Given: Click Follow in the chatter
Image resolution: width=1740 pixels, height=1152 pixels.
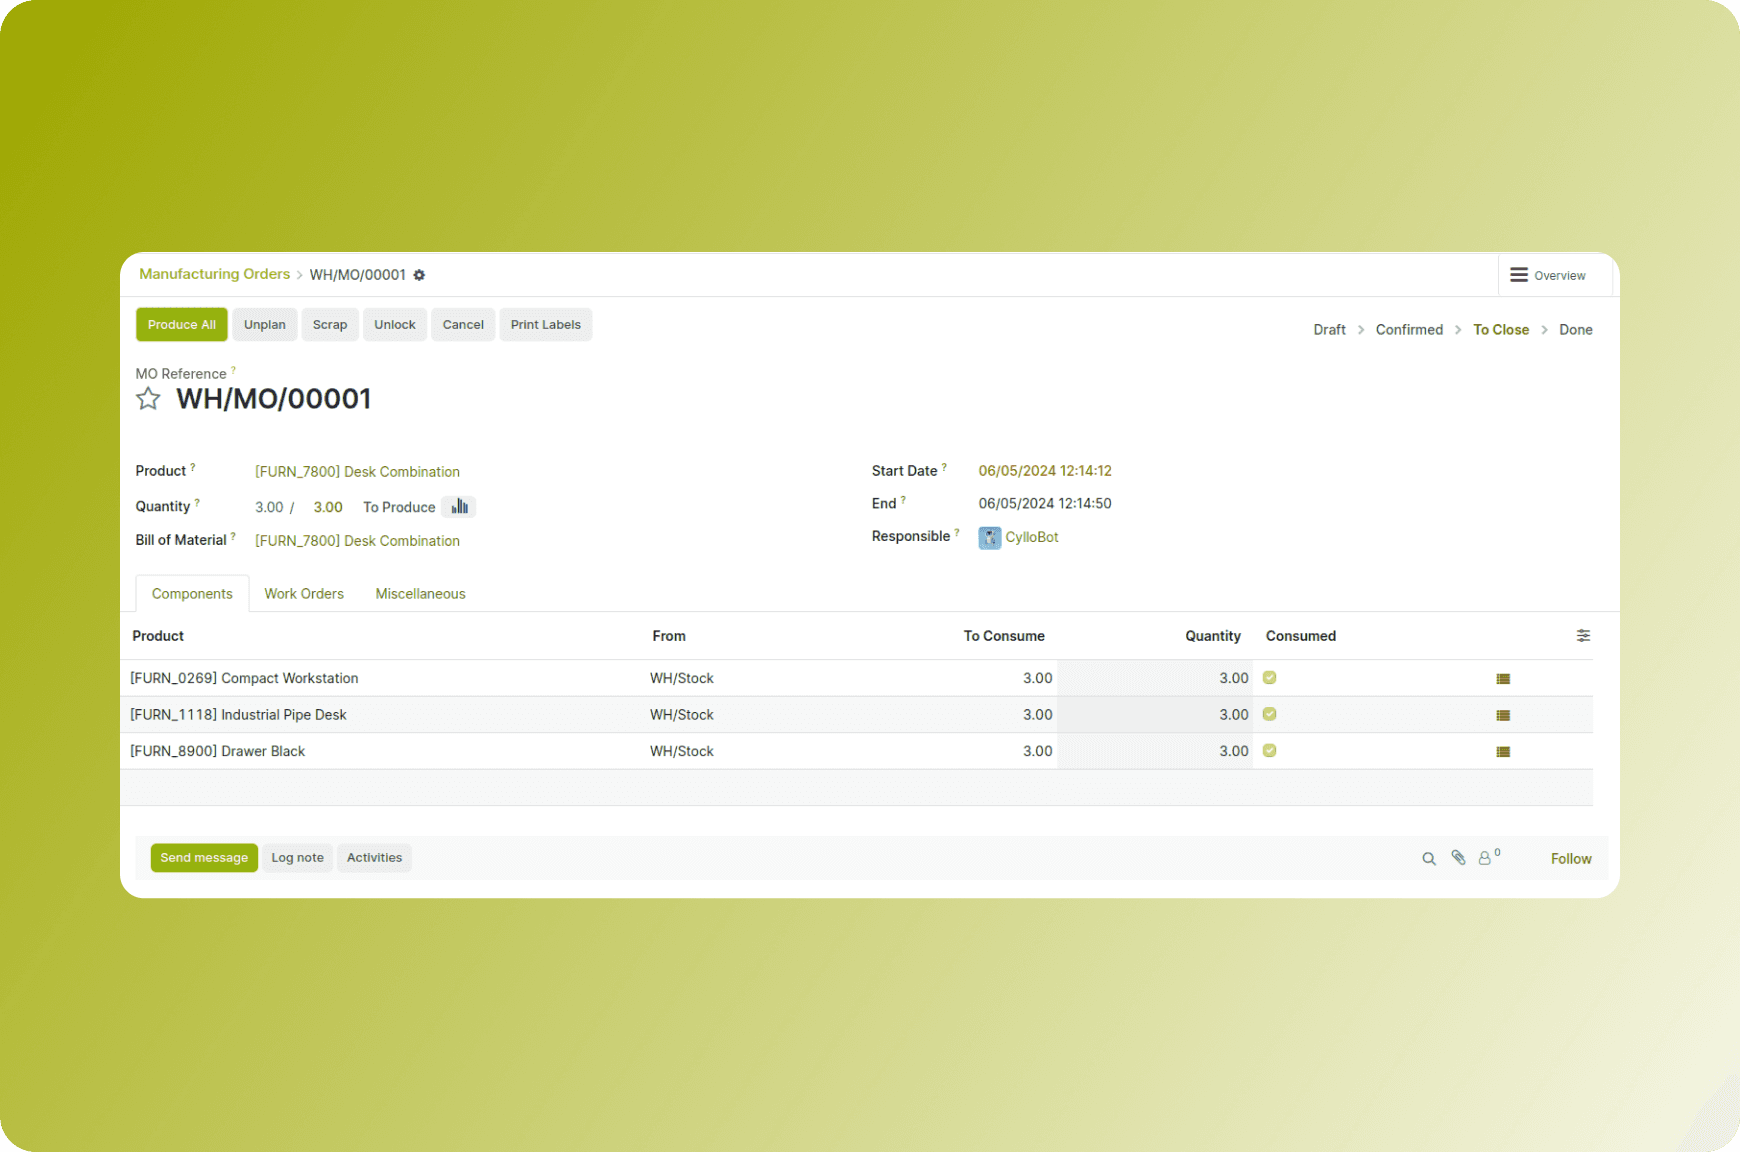Looking at the screenshot, I should point(1571,859).
